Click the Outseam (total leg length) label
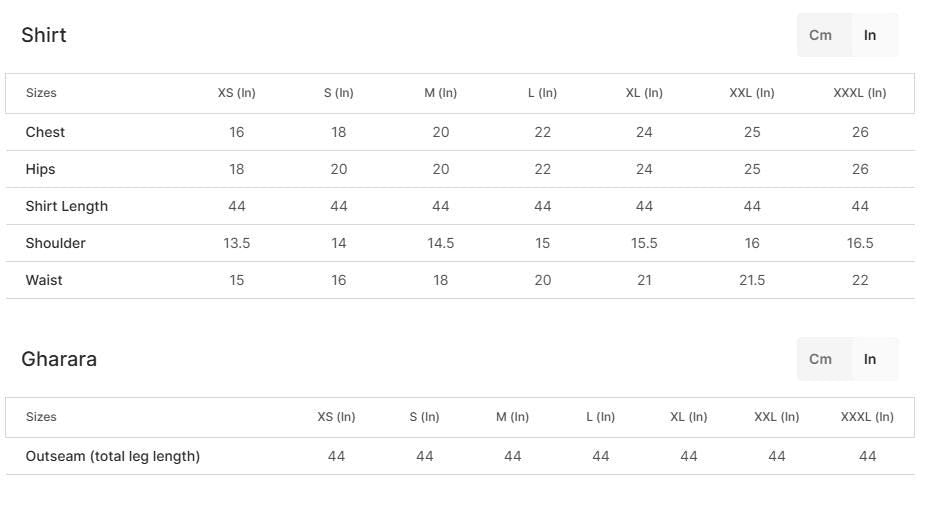936x510 pixels. tap(113, 456)
